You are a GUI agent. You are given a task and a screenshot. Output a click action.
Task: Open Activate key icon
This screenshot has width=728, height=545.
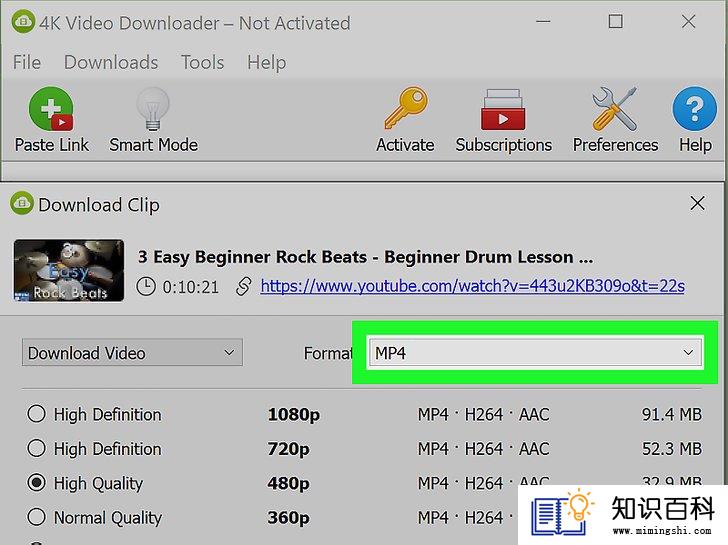406,108
